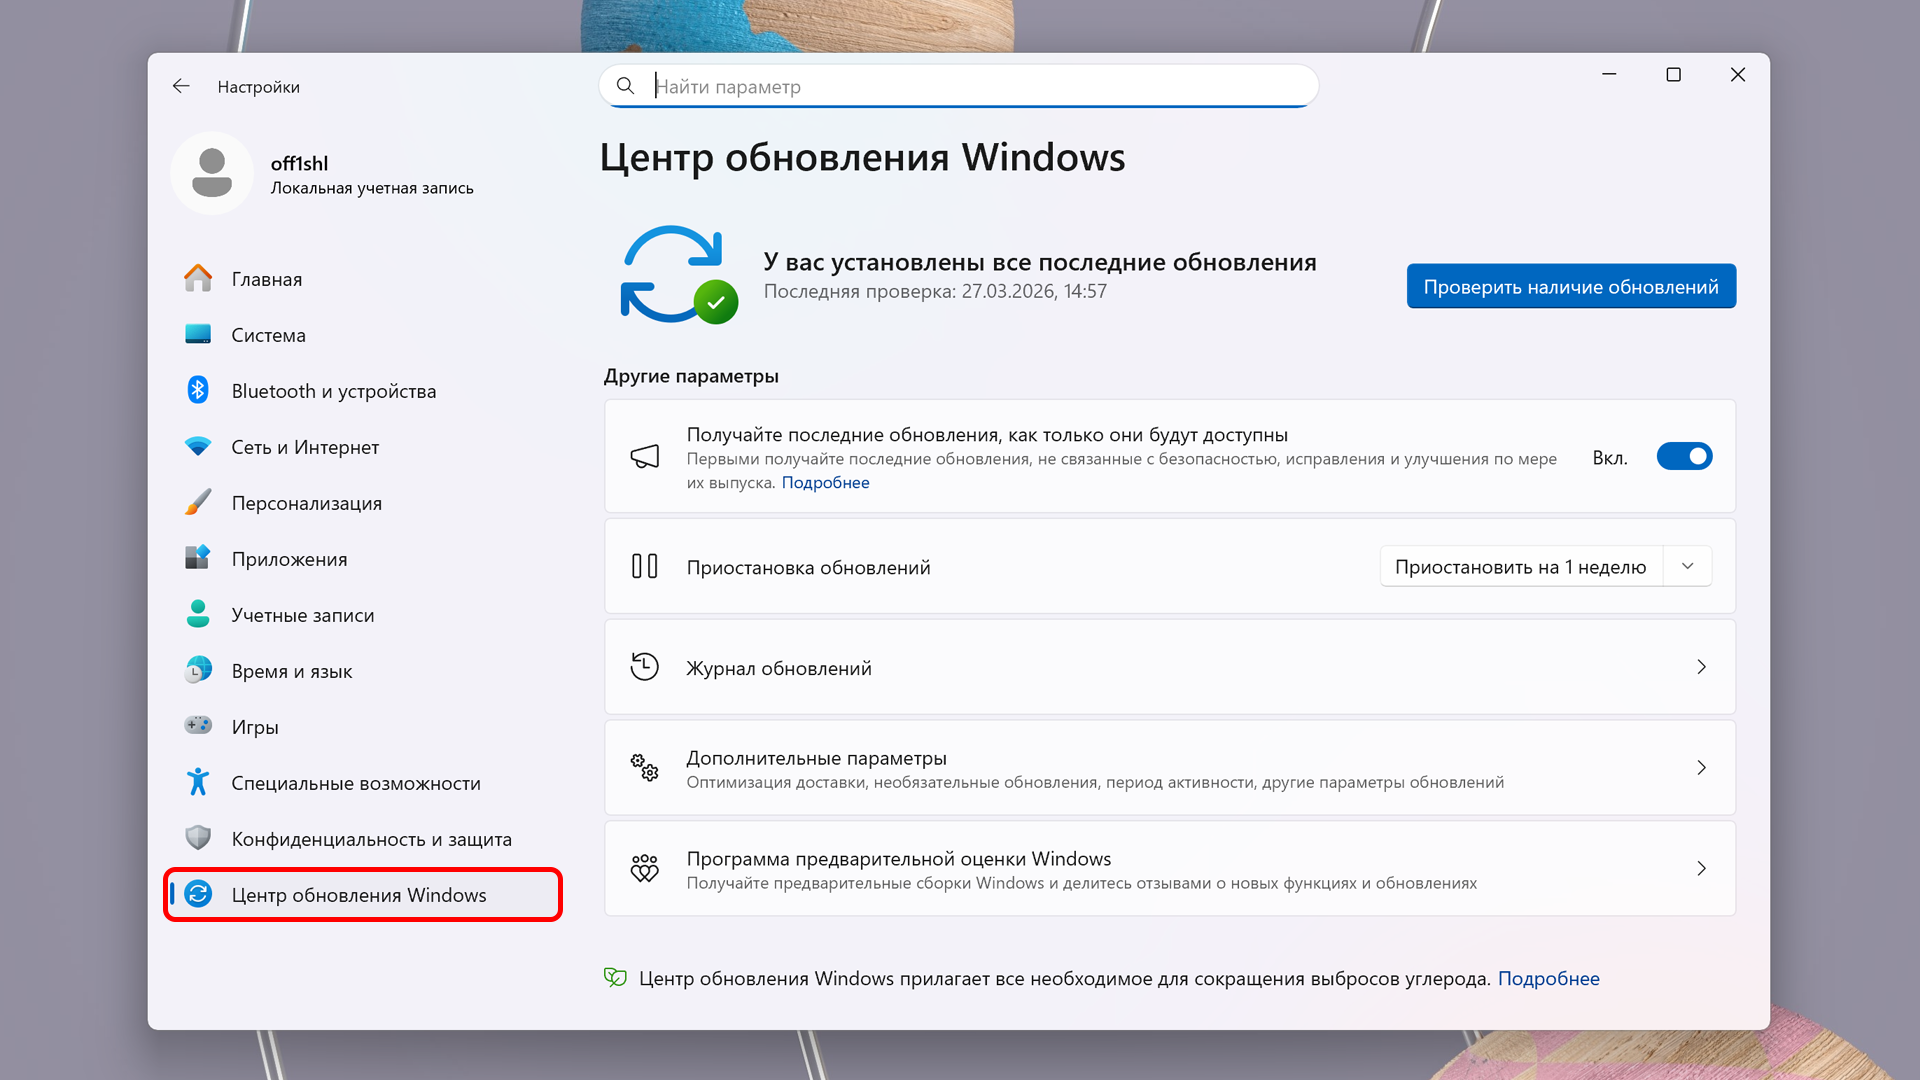1920x1080 pixels.
Task: Click Приостановить на 1 неделю button
Action: pos(1520,567)
